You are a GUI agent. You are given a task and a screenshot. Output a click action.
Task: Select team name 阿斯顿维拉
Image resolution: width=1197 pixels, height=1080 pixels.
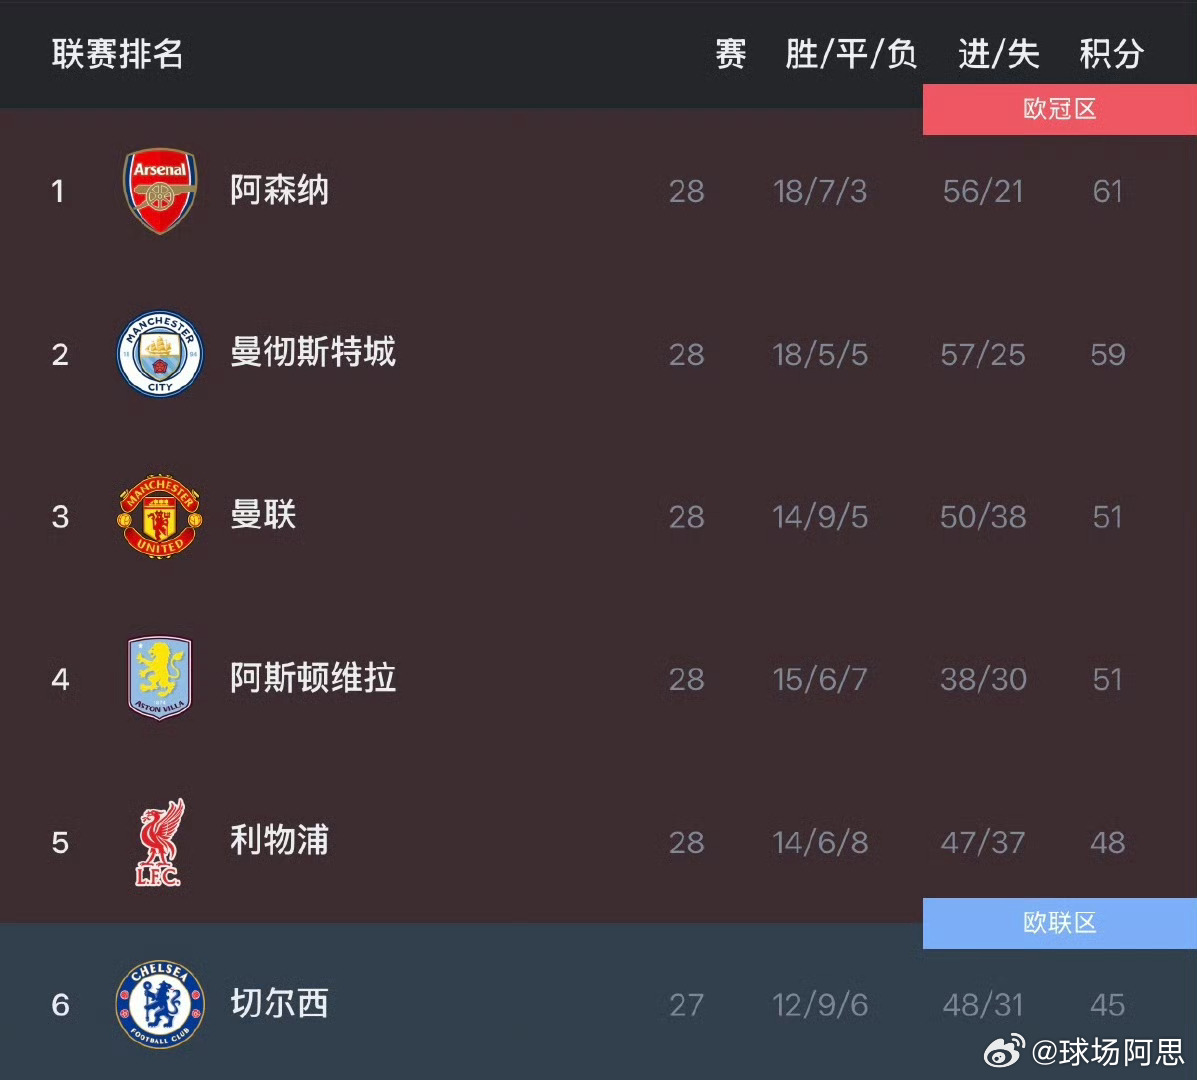(x=313, y=678)
